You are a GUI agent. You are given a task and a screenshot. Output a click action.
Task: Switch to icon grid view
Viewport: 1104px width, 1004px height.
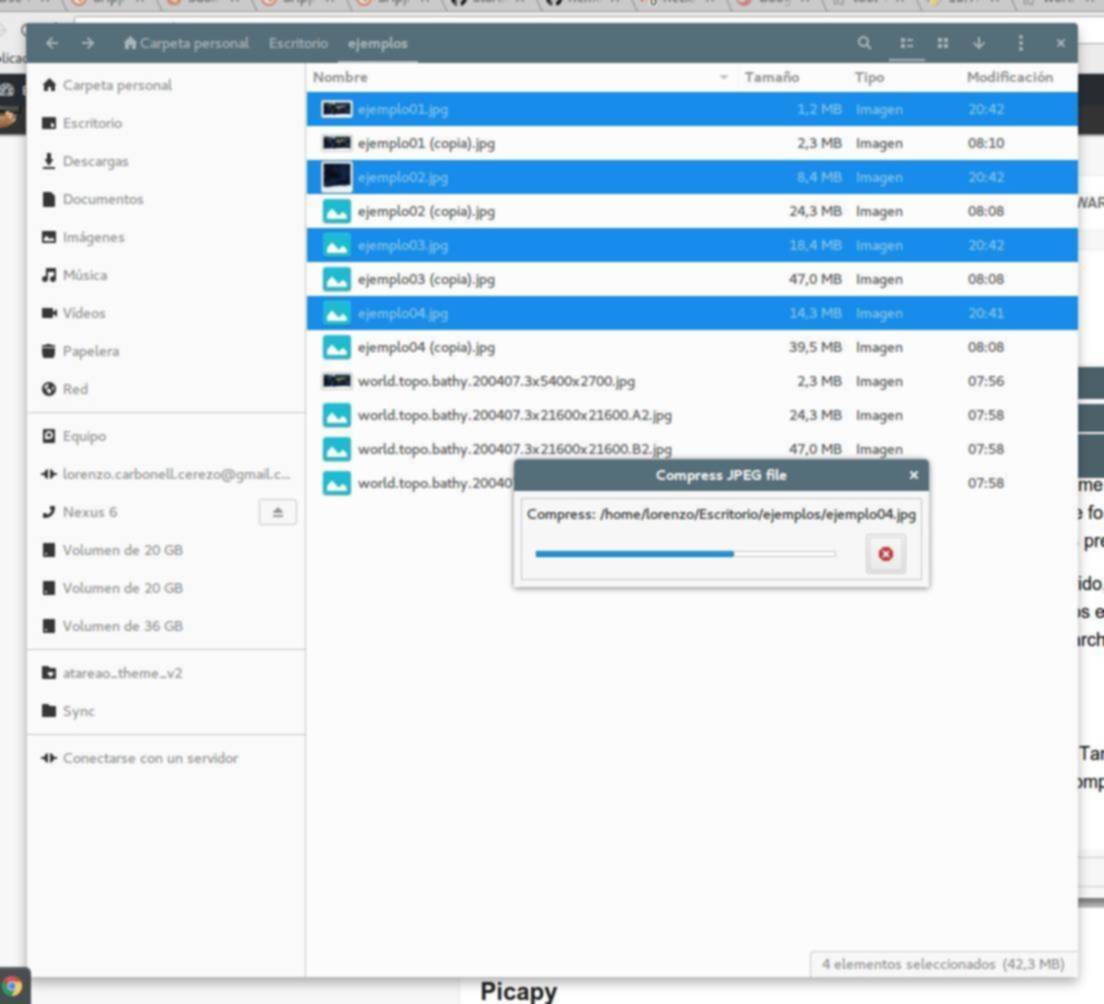[942, 43]
